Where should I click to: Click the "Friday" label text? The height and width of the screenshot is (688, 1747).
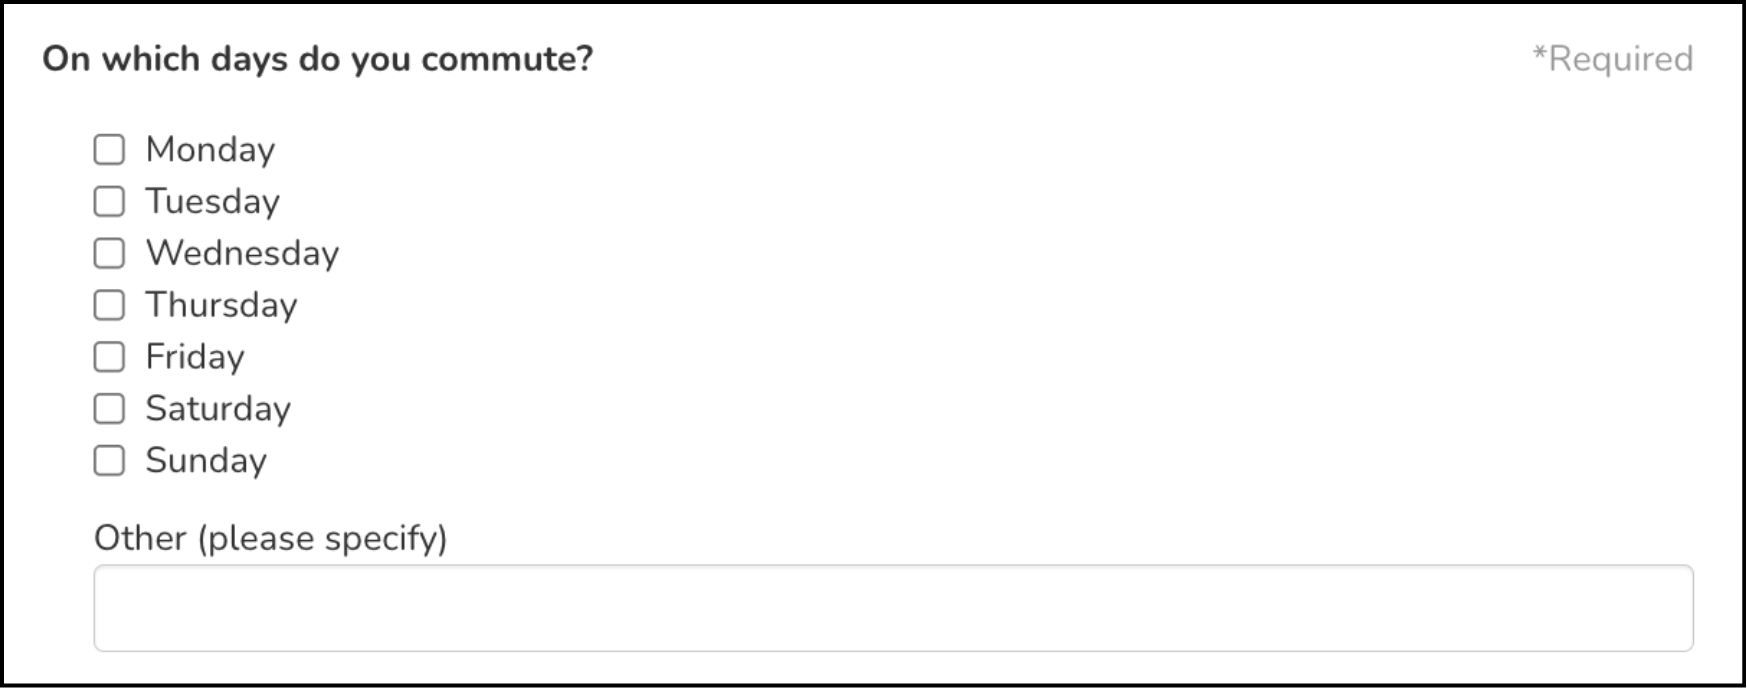(x=195, y=357)
